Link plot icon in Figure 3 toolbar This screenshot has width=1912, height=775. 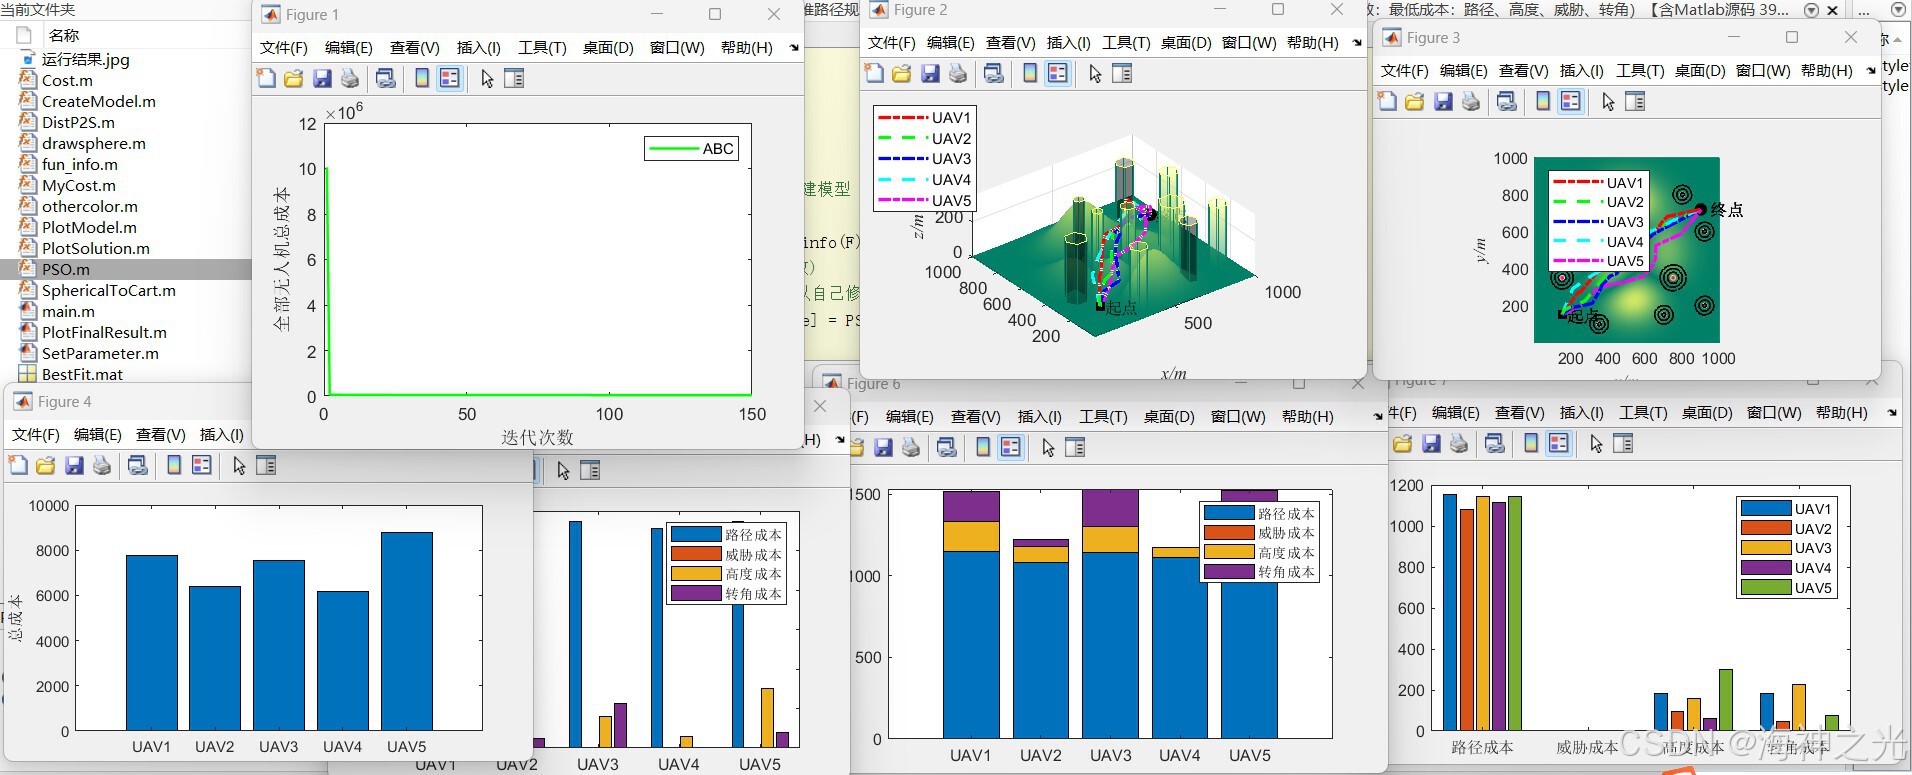pos(1506,101)
